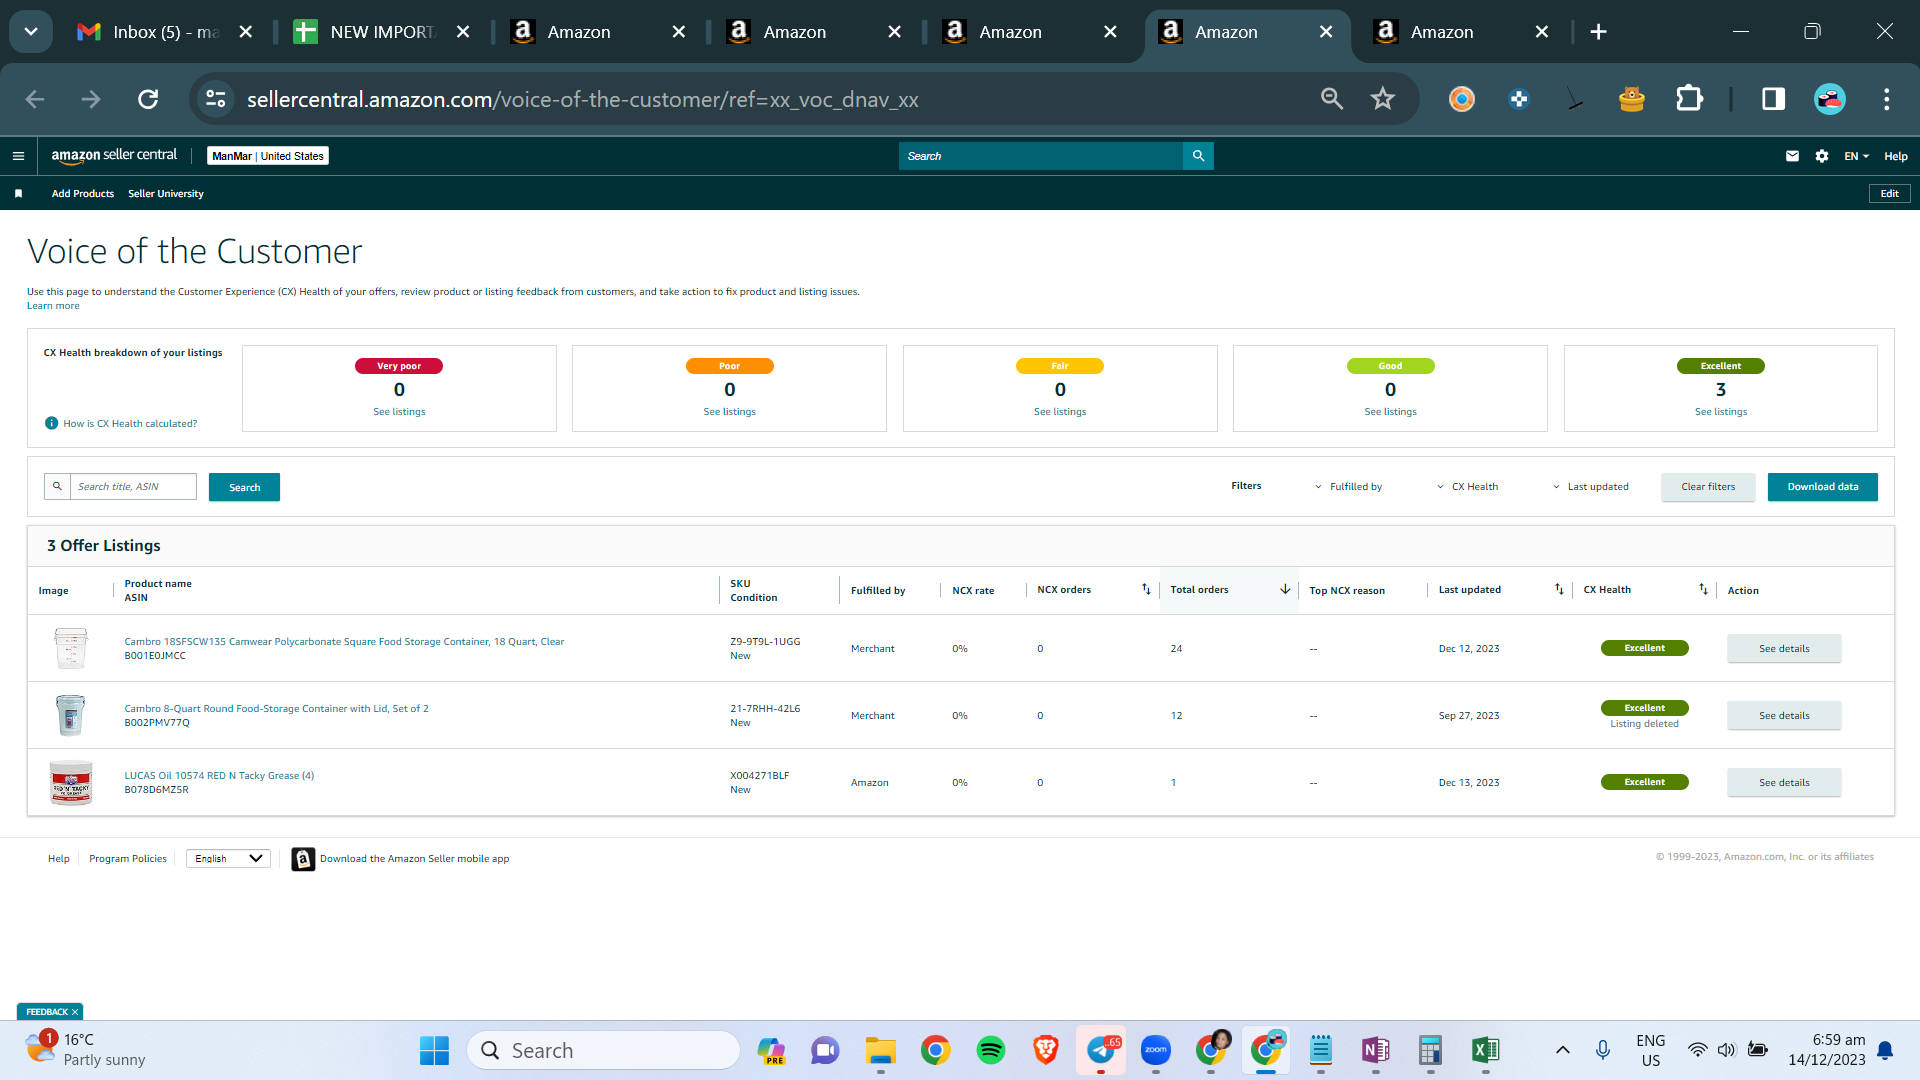Sort by Total orders column
This screenshot has width=1920, height=1080.
tap(1285, 590)
